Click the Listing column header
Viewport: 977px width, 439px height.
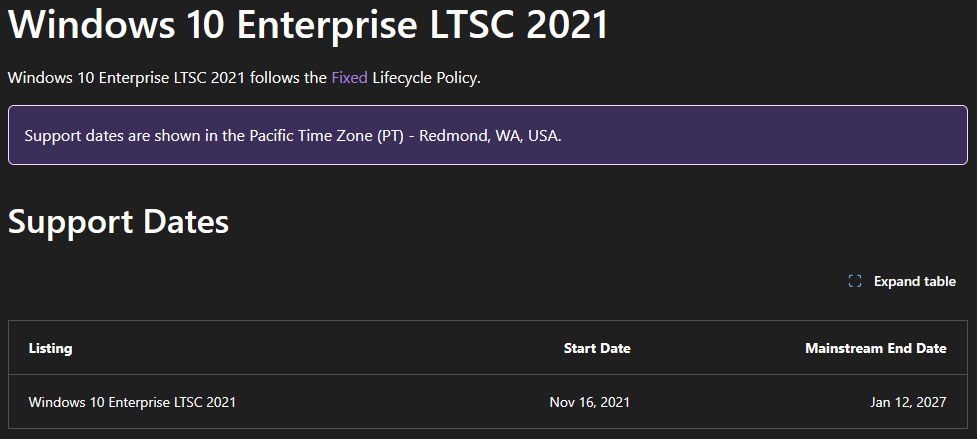point(50,349)
